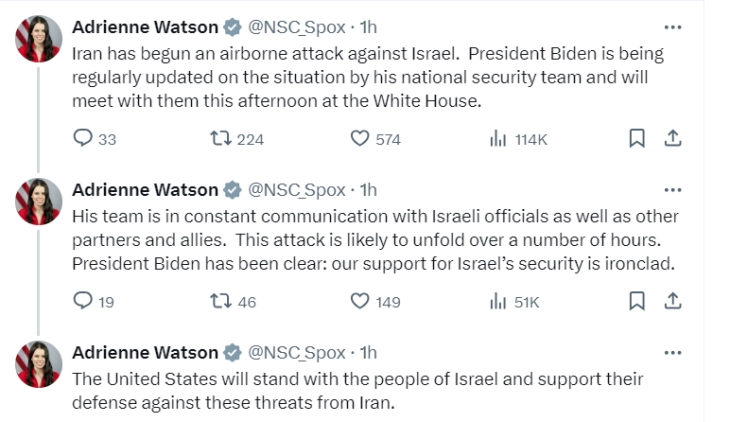Like the tweet with 149 likes
This screenshot has width=730, height=422.
[361, 301]
